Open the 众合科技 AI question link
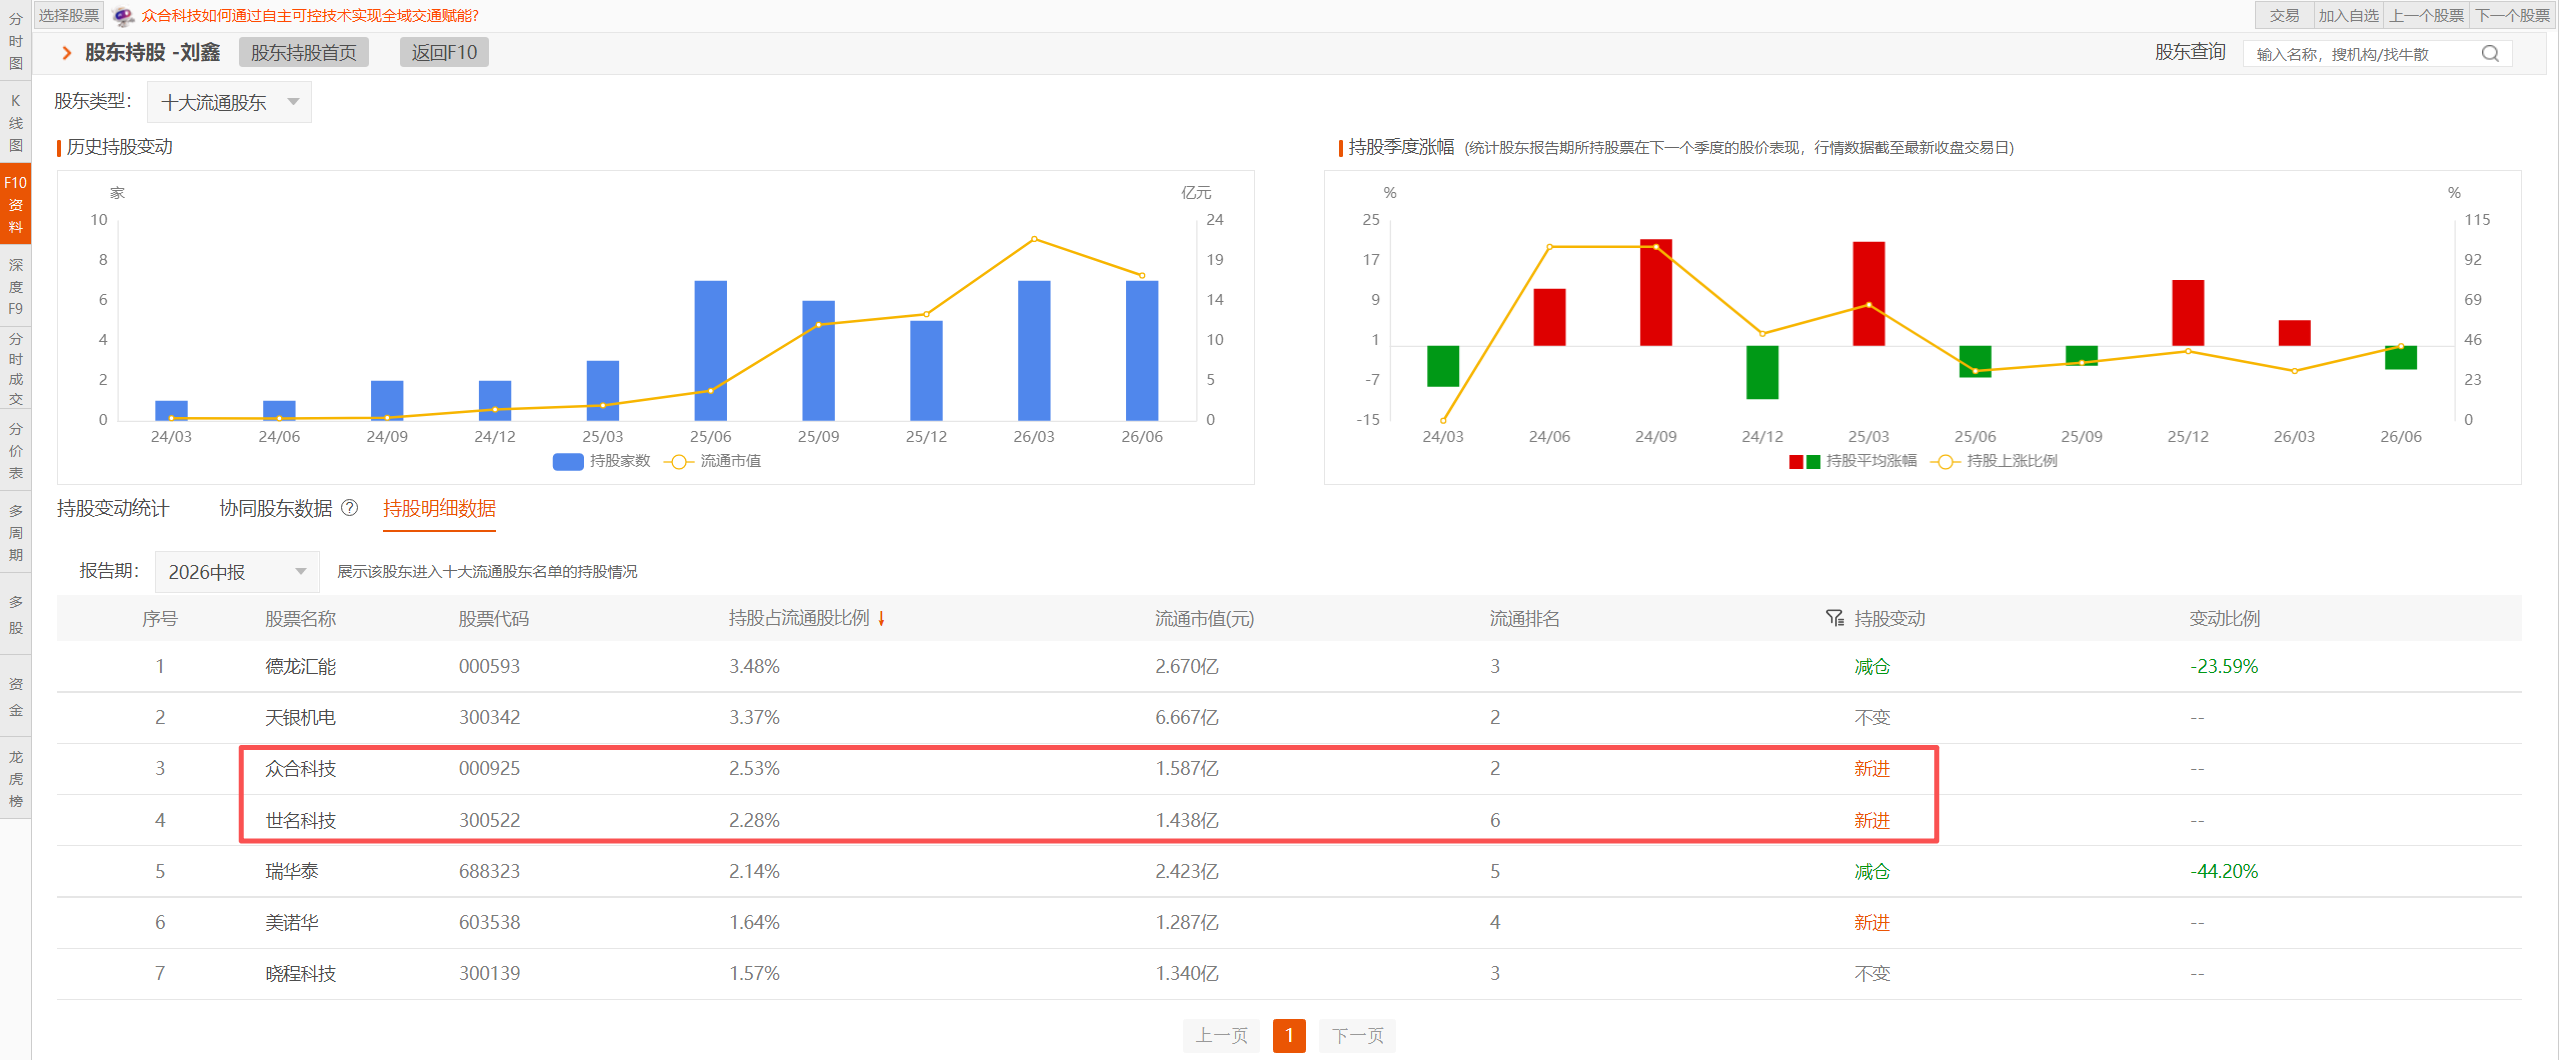This screenshot has height=1060, width=2559. tap(310, 16)
